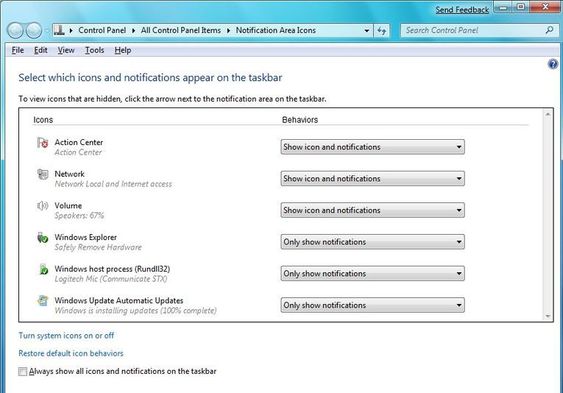563x393 pixels.
Task: Open the Edit menu
Action: (41, 50)
